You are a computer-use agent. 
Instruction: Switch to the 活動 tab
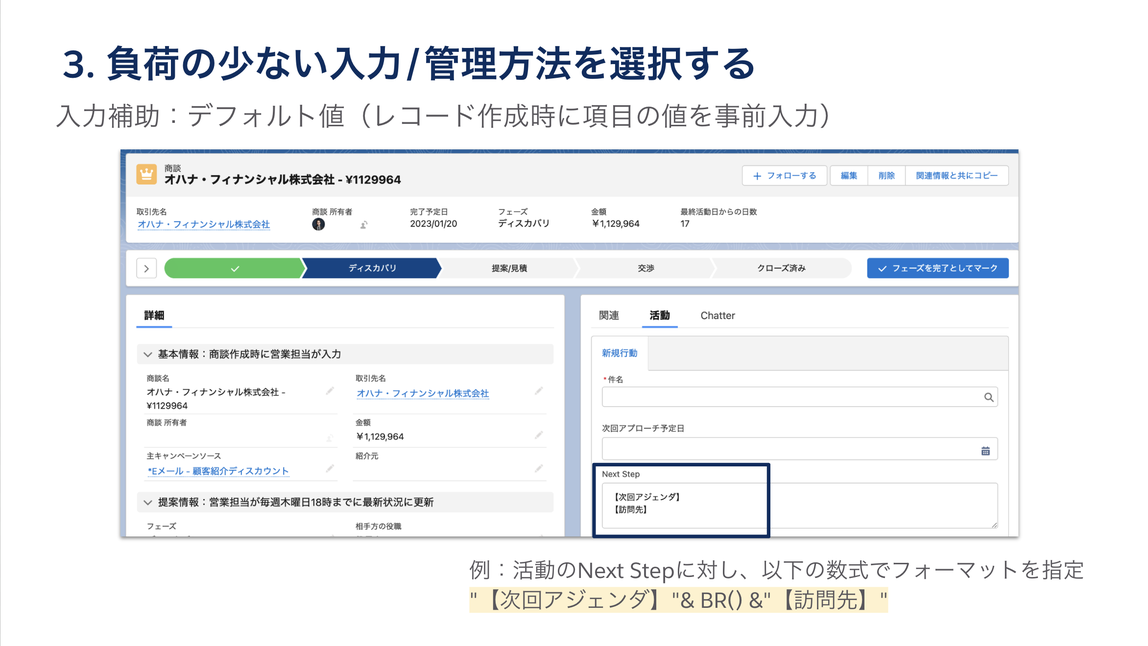click(x=660, y=316)
